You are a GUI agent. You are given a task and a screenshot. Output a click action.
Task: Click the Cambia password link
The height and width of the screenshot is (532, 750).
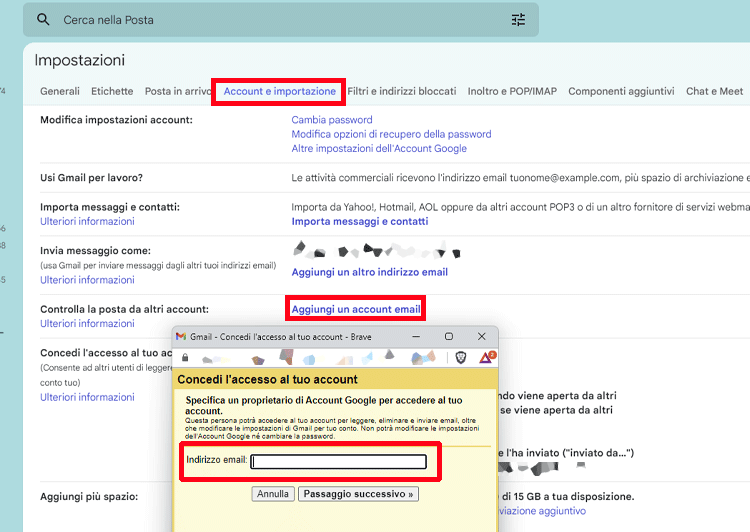point(332,120)
